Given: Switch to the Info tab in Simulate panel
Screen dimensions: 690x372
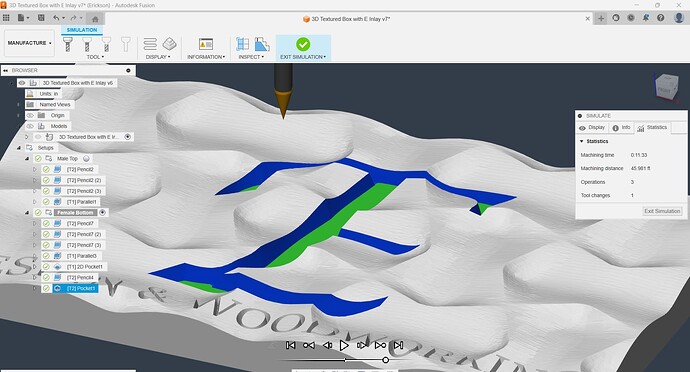Looking at the screenshot, I should tap(621, 128).
